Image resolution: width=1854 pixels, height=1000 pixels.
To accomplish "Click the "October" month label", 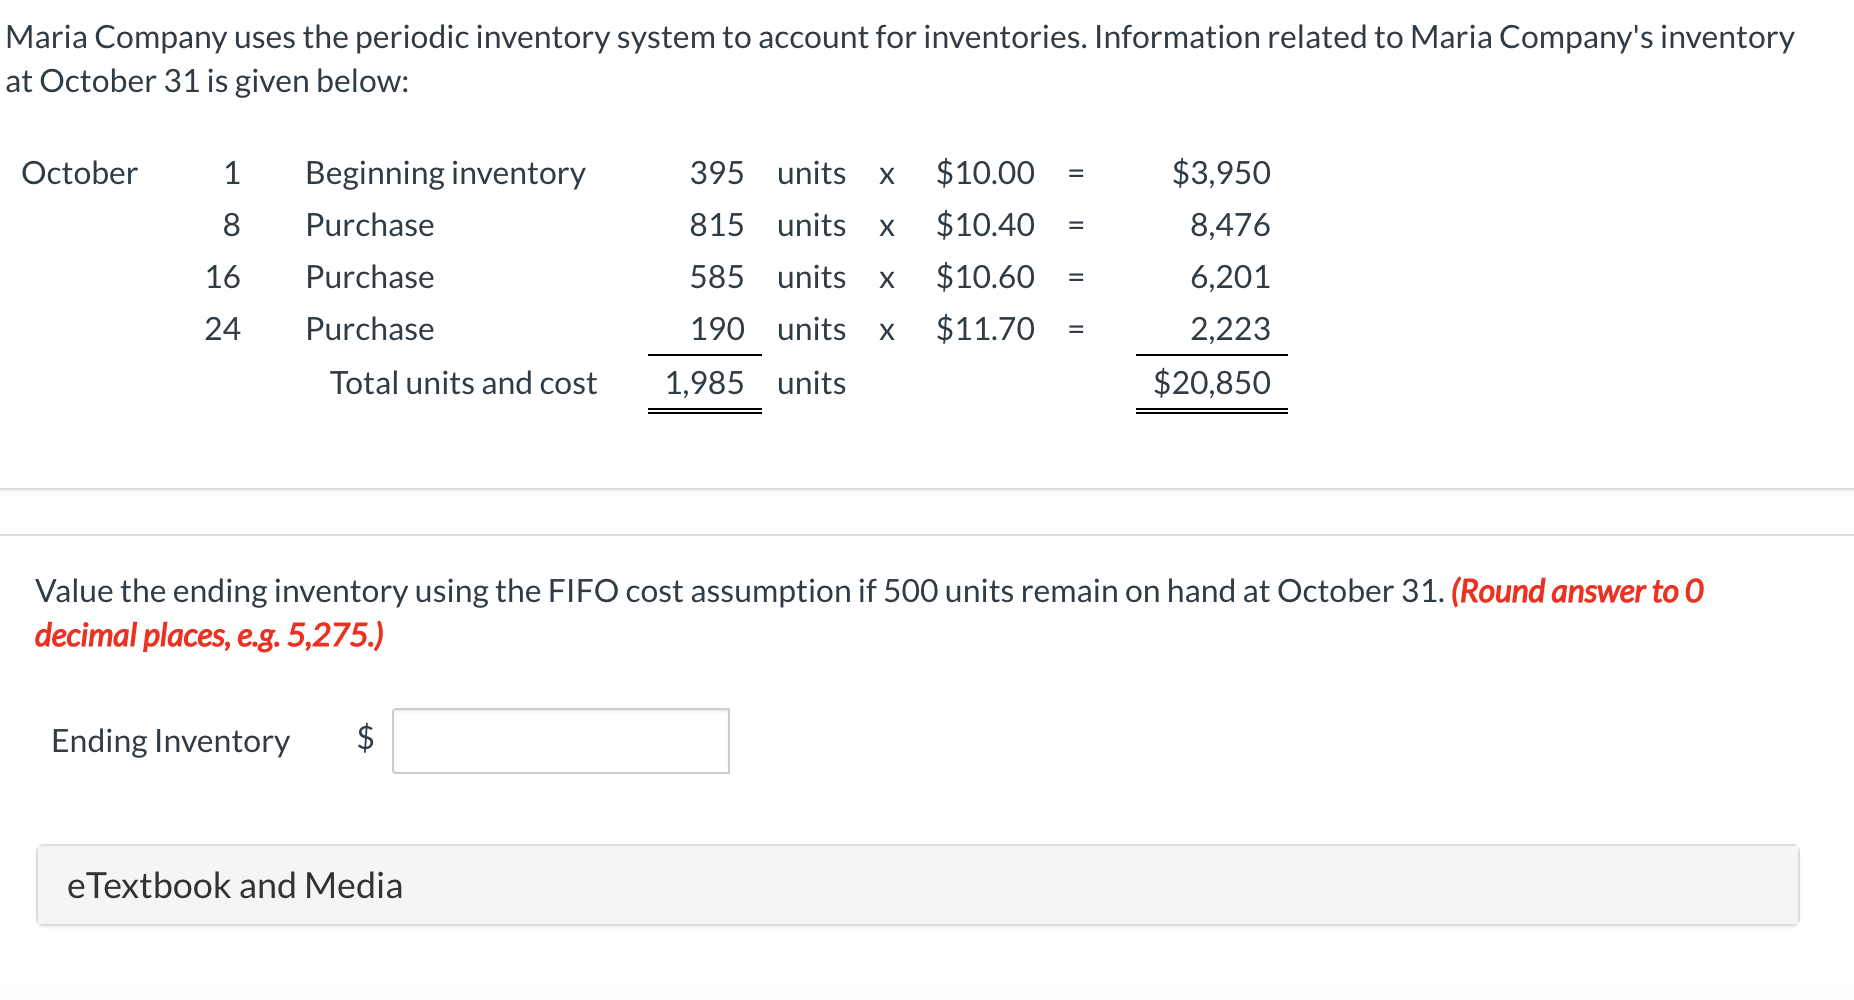I will tap(79, 173).
